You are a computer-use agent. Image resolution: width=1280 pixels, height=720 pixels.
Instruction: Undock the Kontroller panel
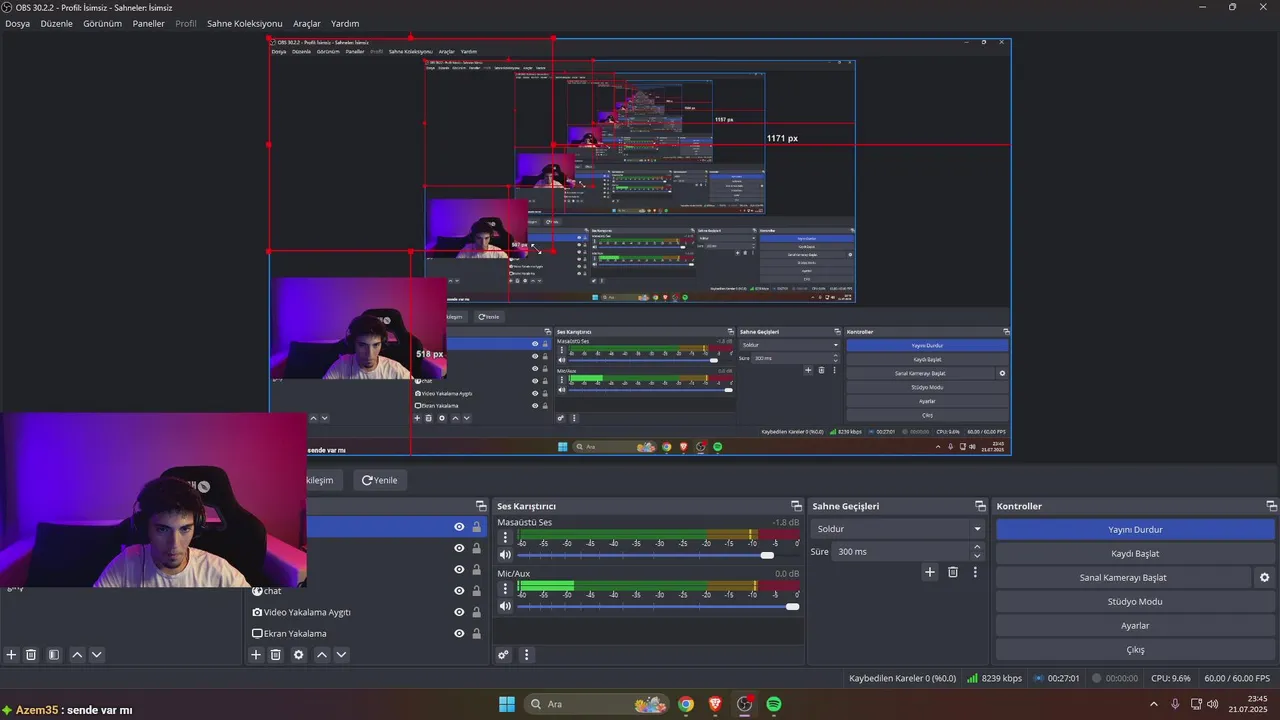(1271, 506)
